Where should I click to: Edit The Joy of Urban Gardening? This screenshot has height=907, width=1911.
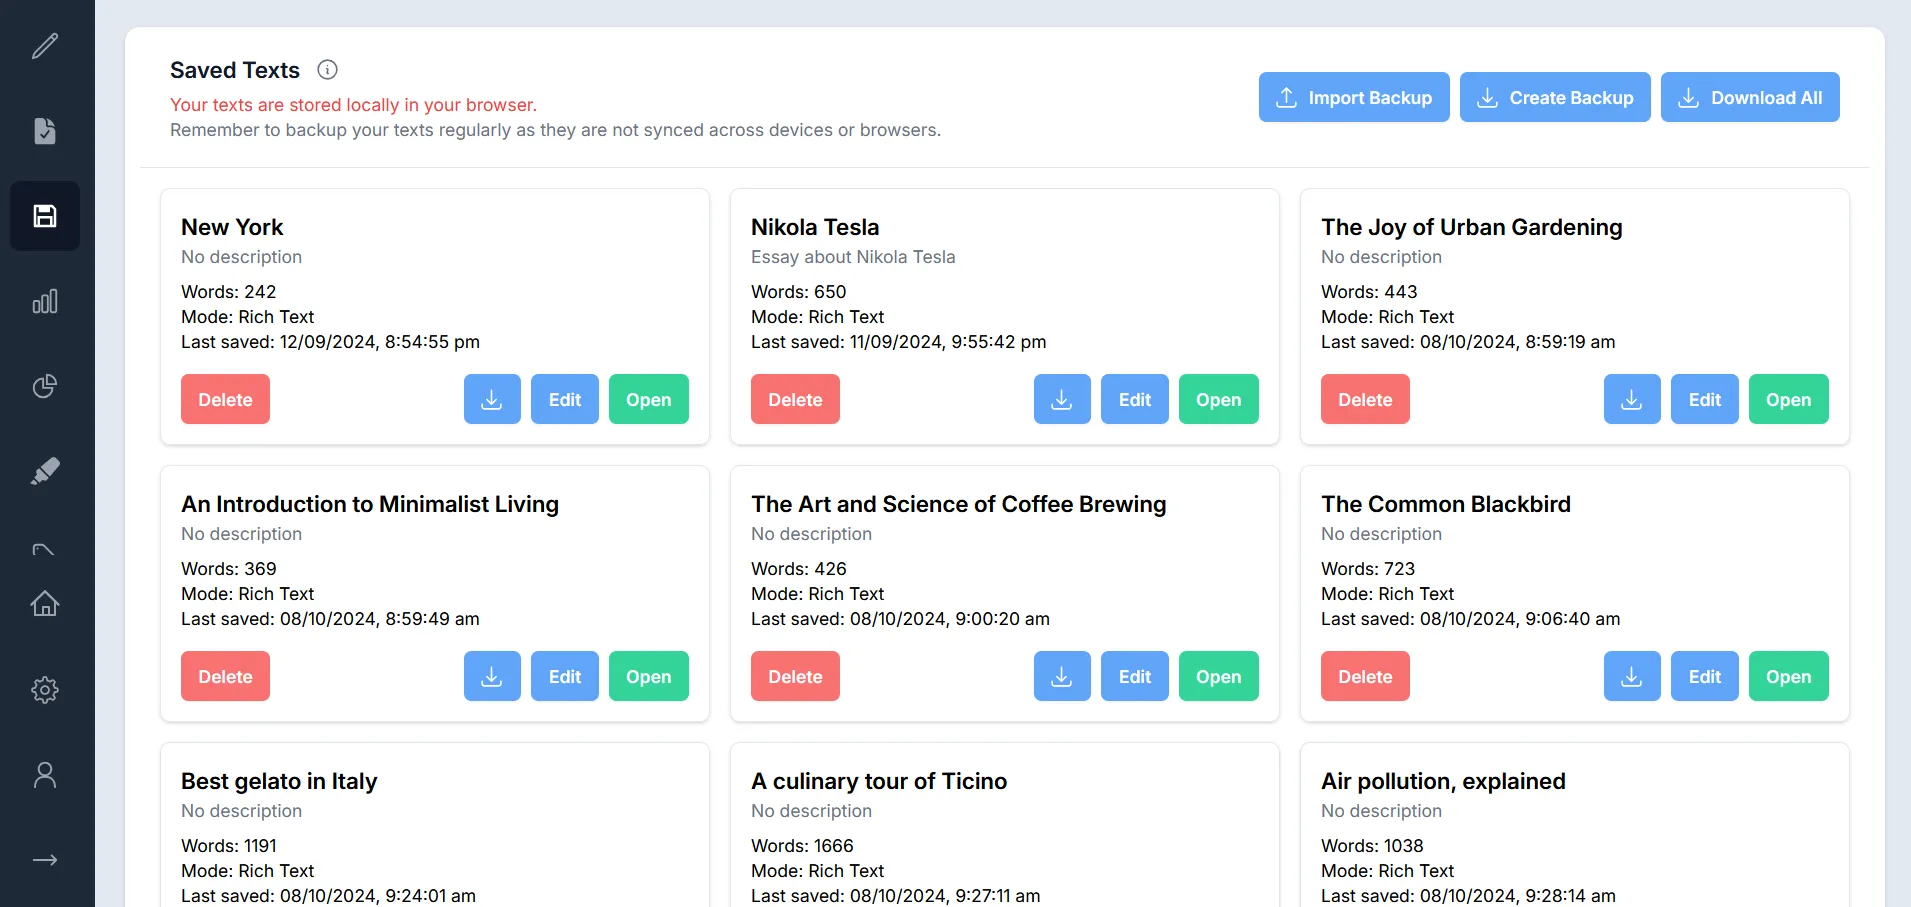1704,399
